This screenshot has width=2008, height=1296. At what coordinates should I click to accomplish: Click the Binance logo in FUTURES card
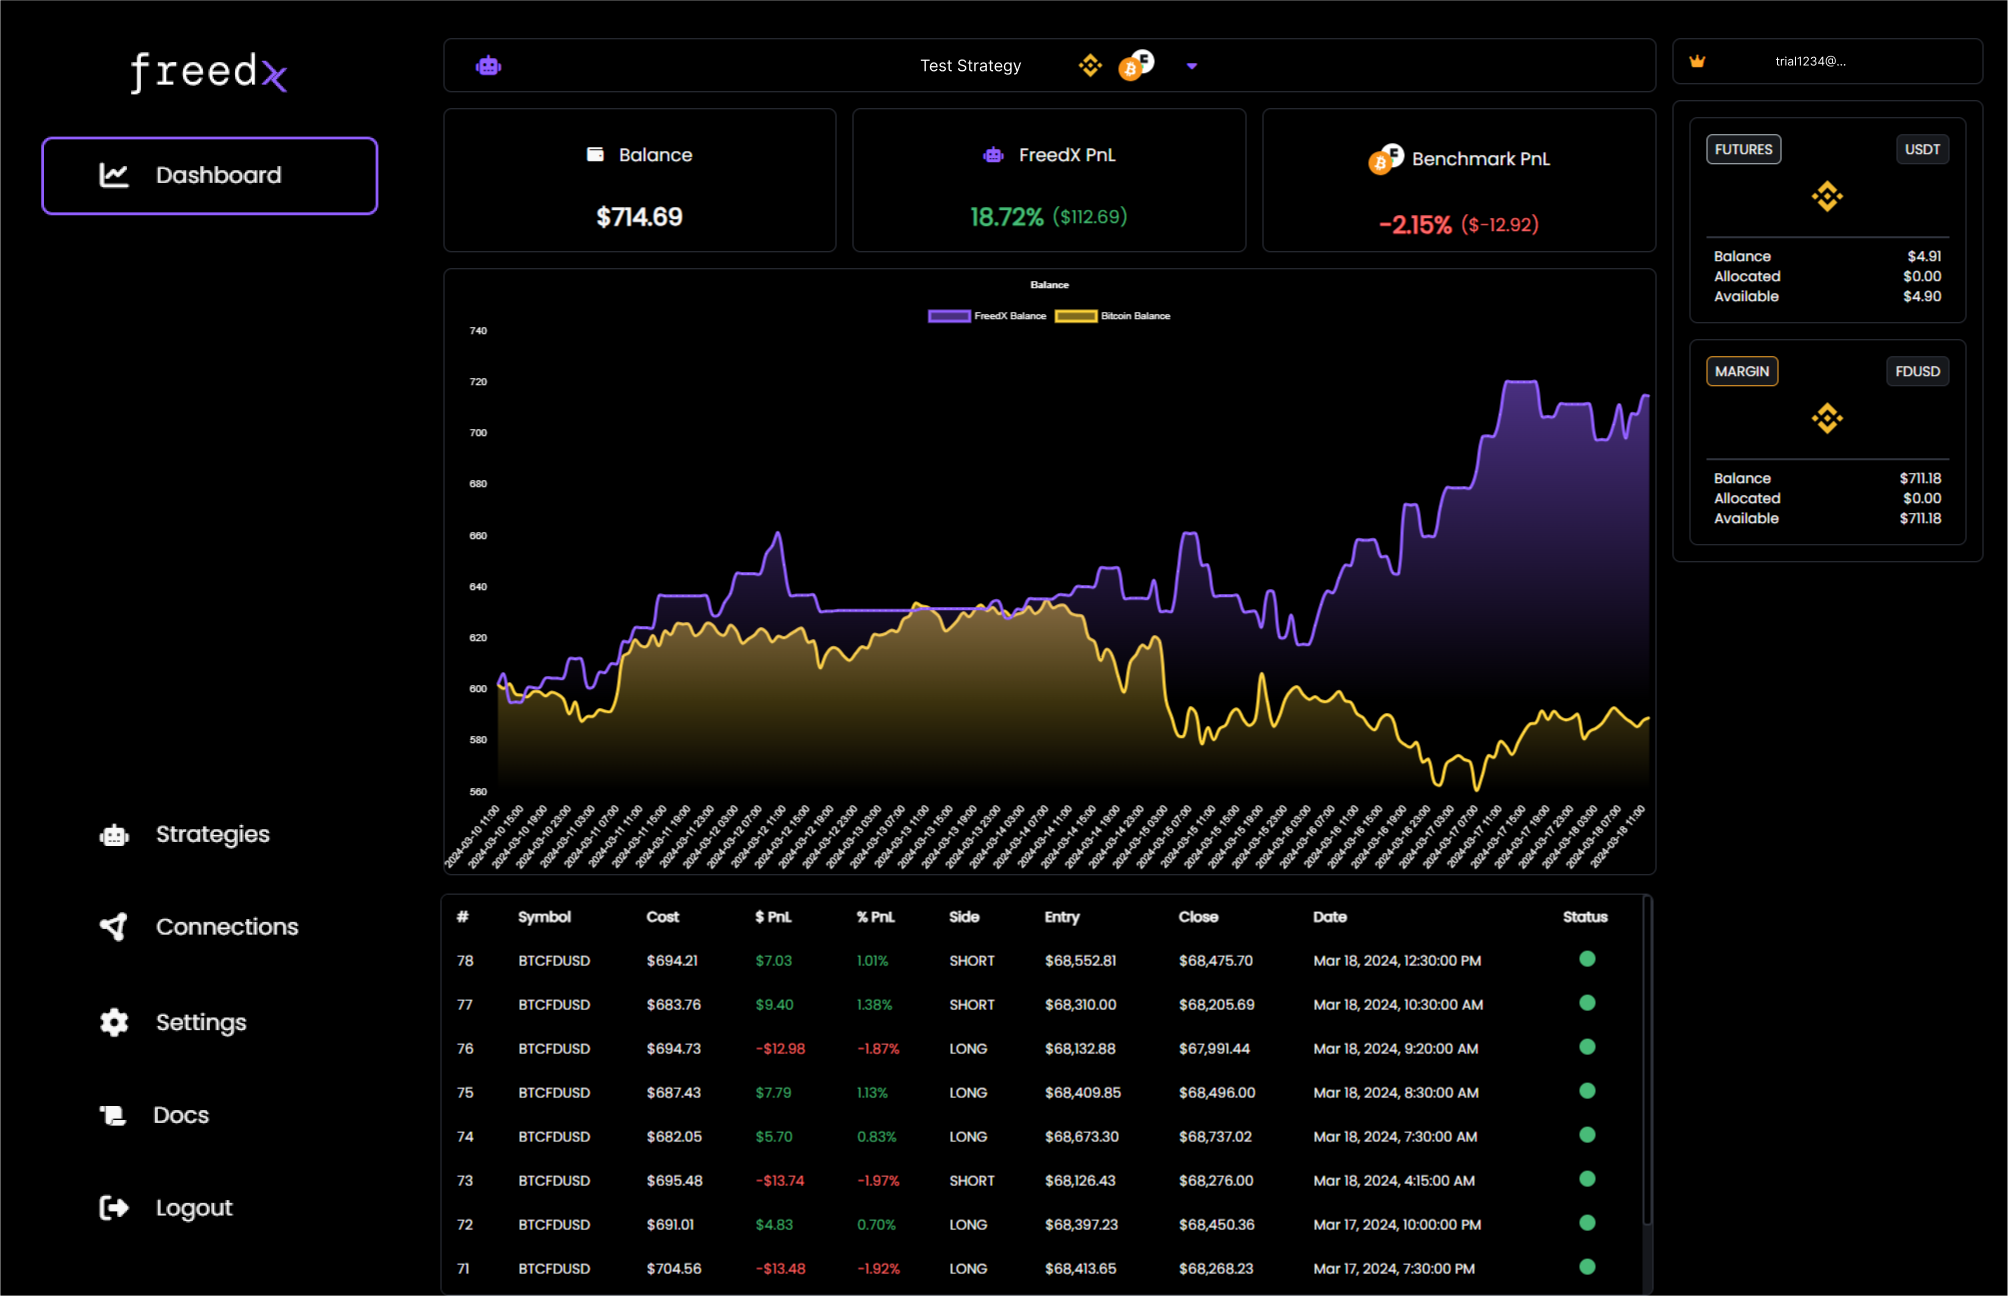point(1827,196)
